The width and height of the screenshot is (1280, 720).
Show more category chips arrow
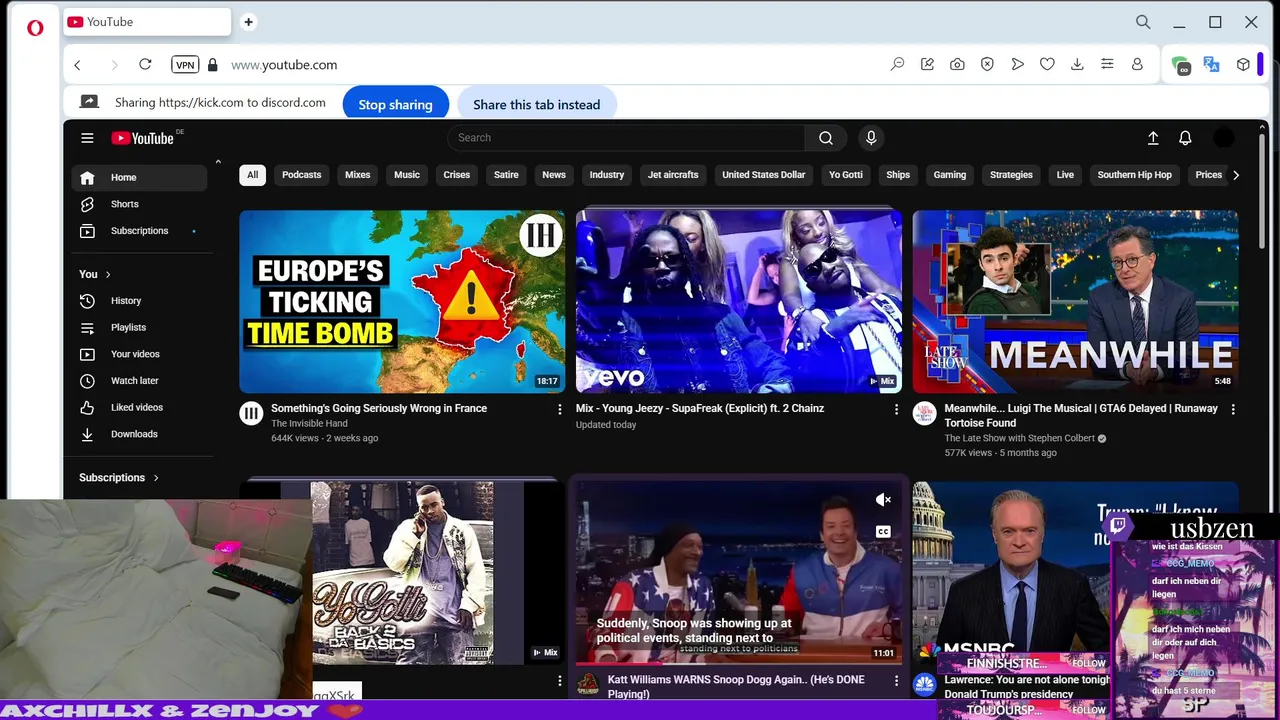tap(1236, 175)
